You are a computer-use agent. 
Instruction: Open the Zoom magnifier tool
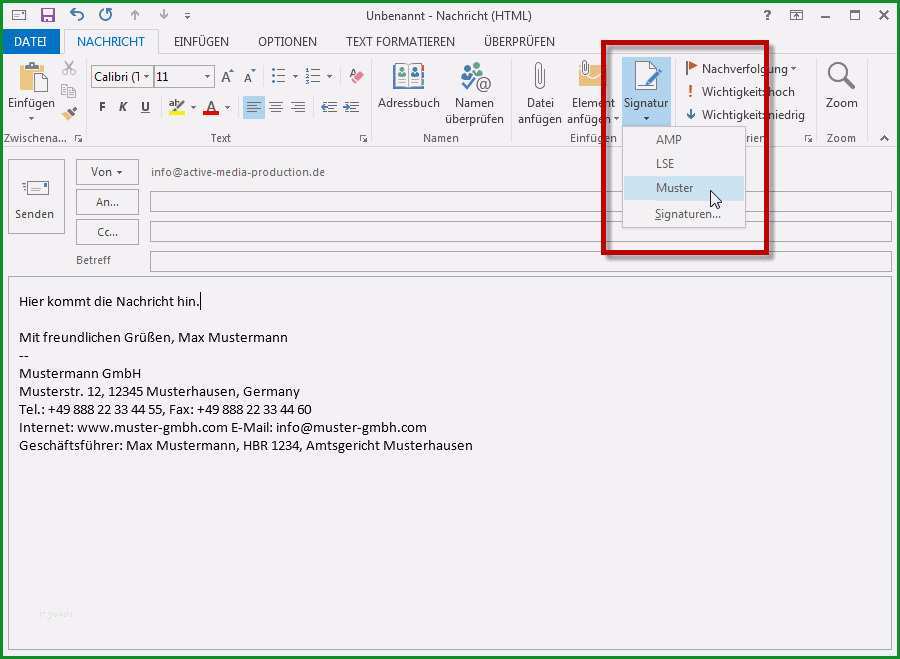841,86
